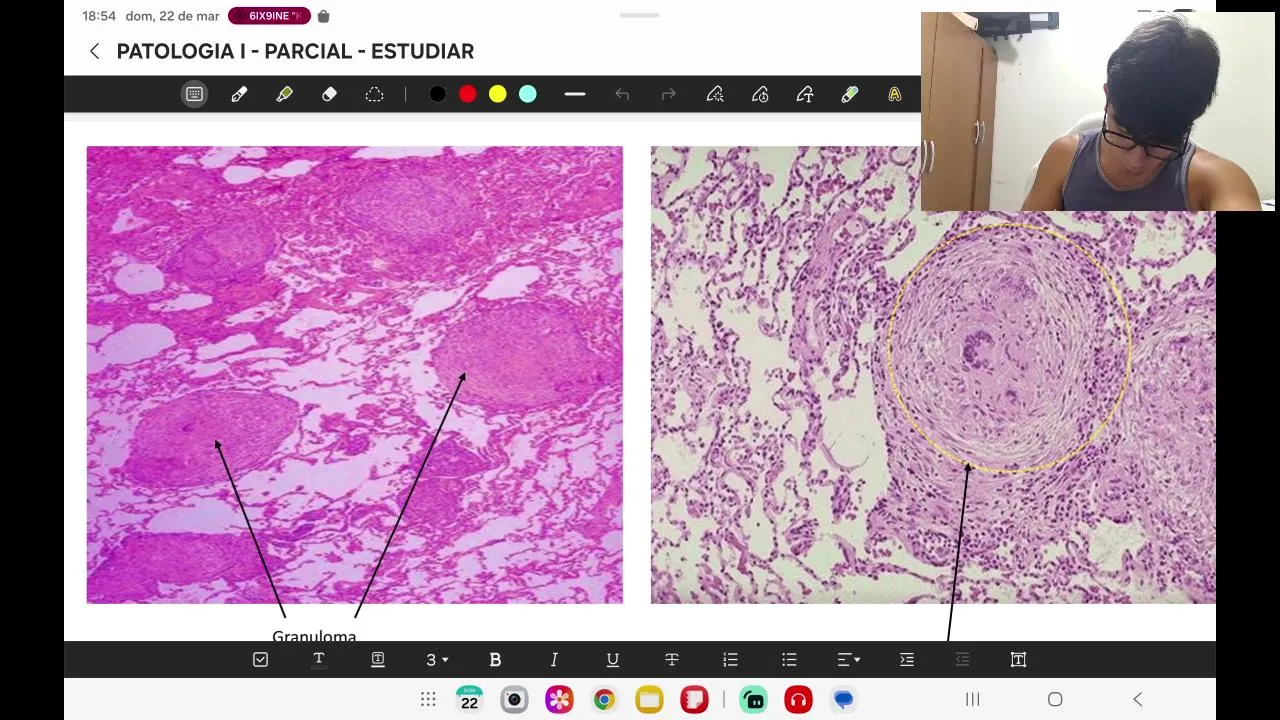Viewport: 1280px width, 720px height.
Task: Tap the webcam overlay video window
Action: 1098,111
